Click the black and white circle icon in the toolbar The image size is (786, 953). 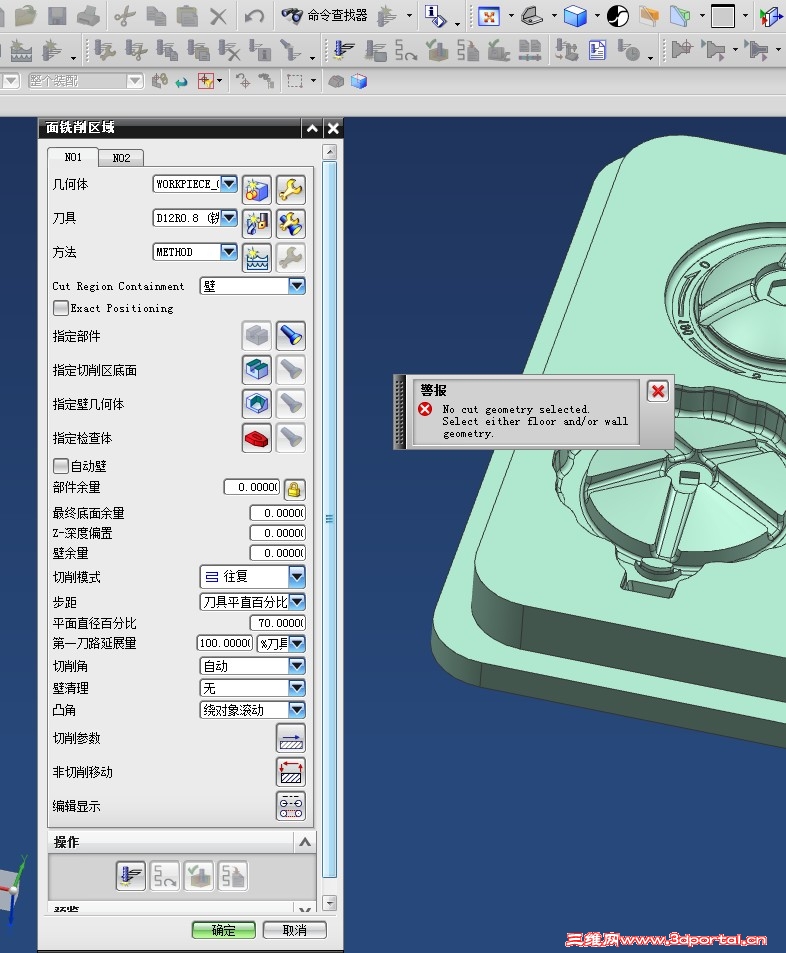click(x=618, y=16)
